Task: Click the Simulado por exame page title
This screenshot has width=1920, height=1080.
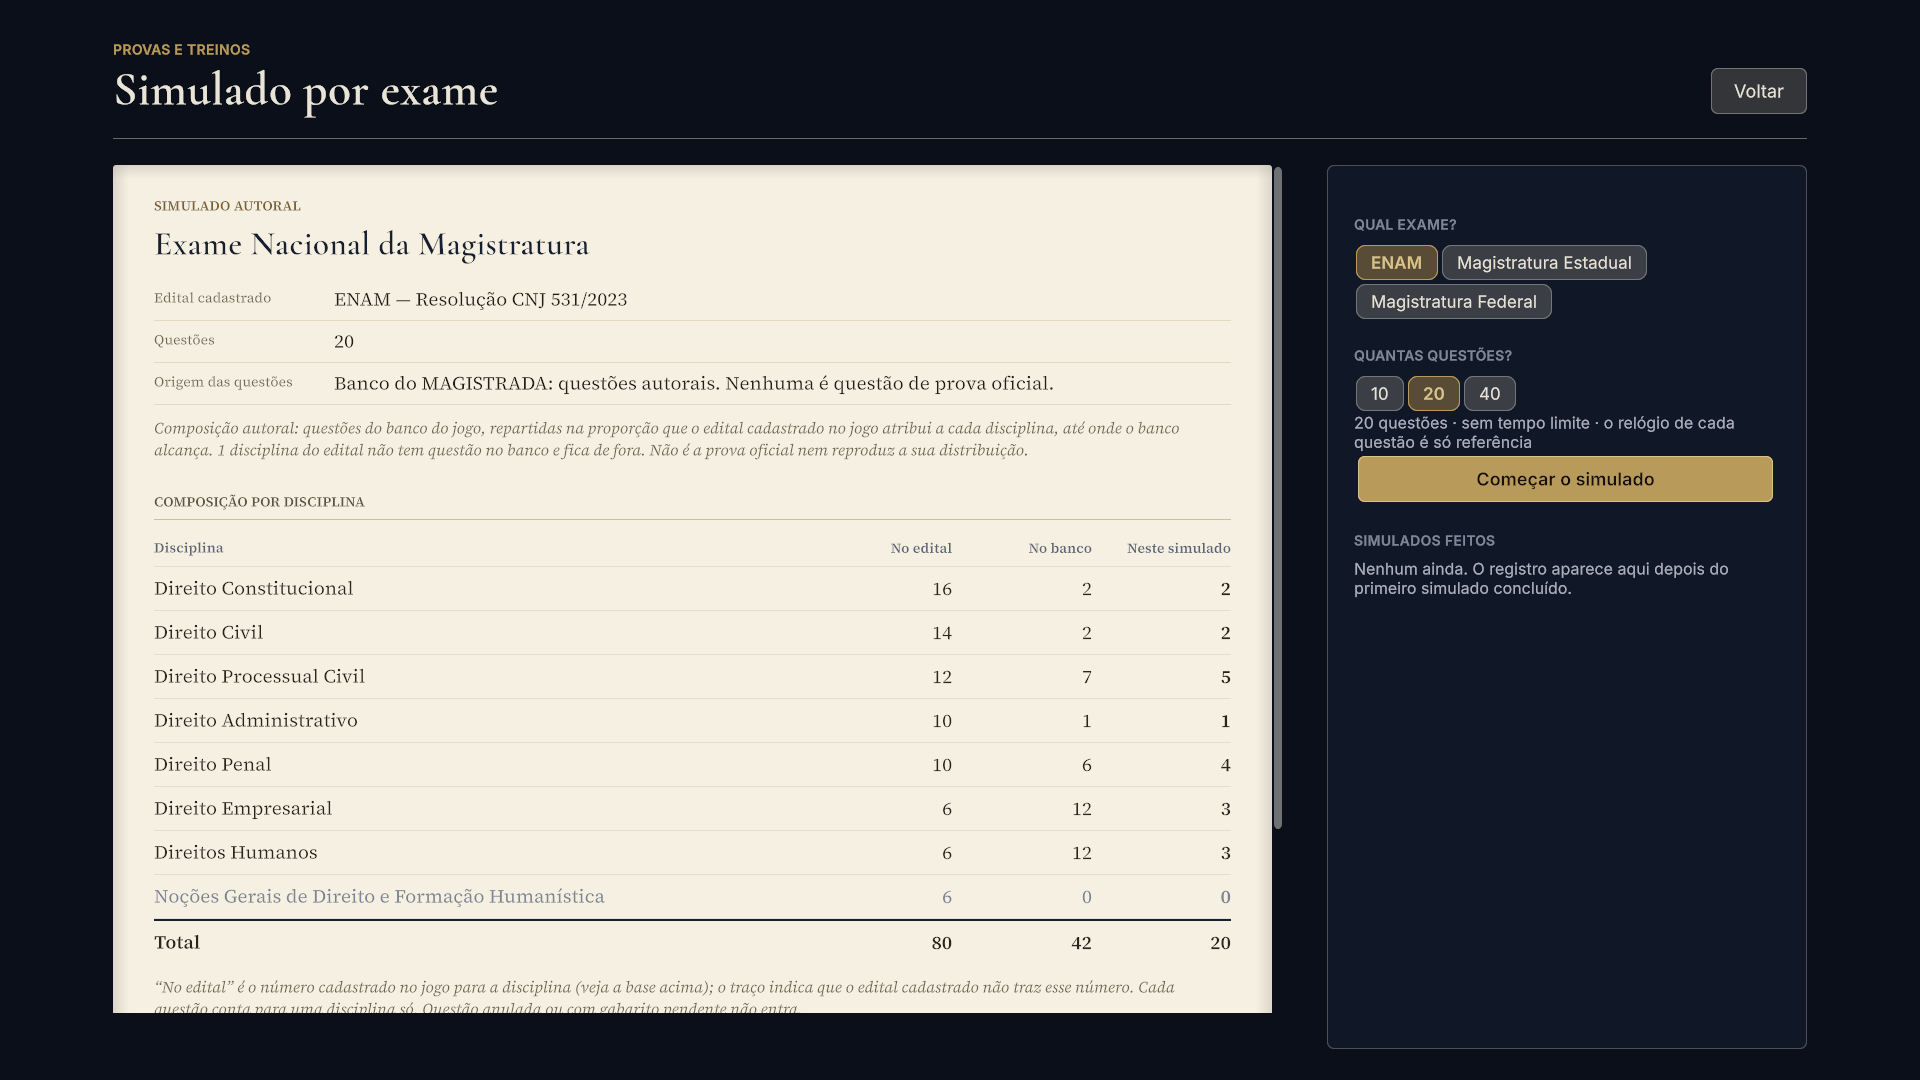Action: pyautogui.click(x=306, y=91)
